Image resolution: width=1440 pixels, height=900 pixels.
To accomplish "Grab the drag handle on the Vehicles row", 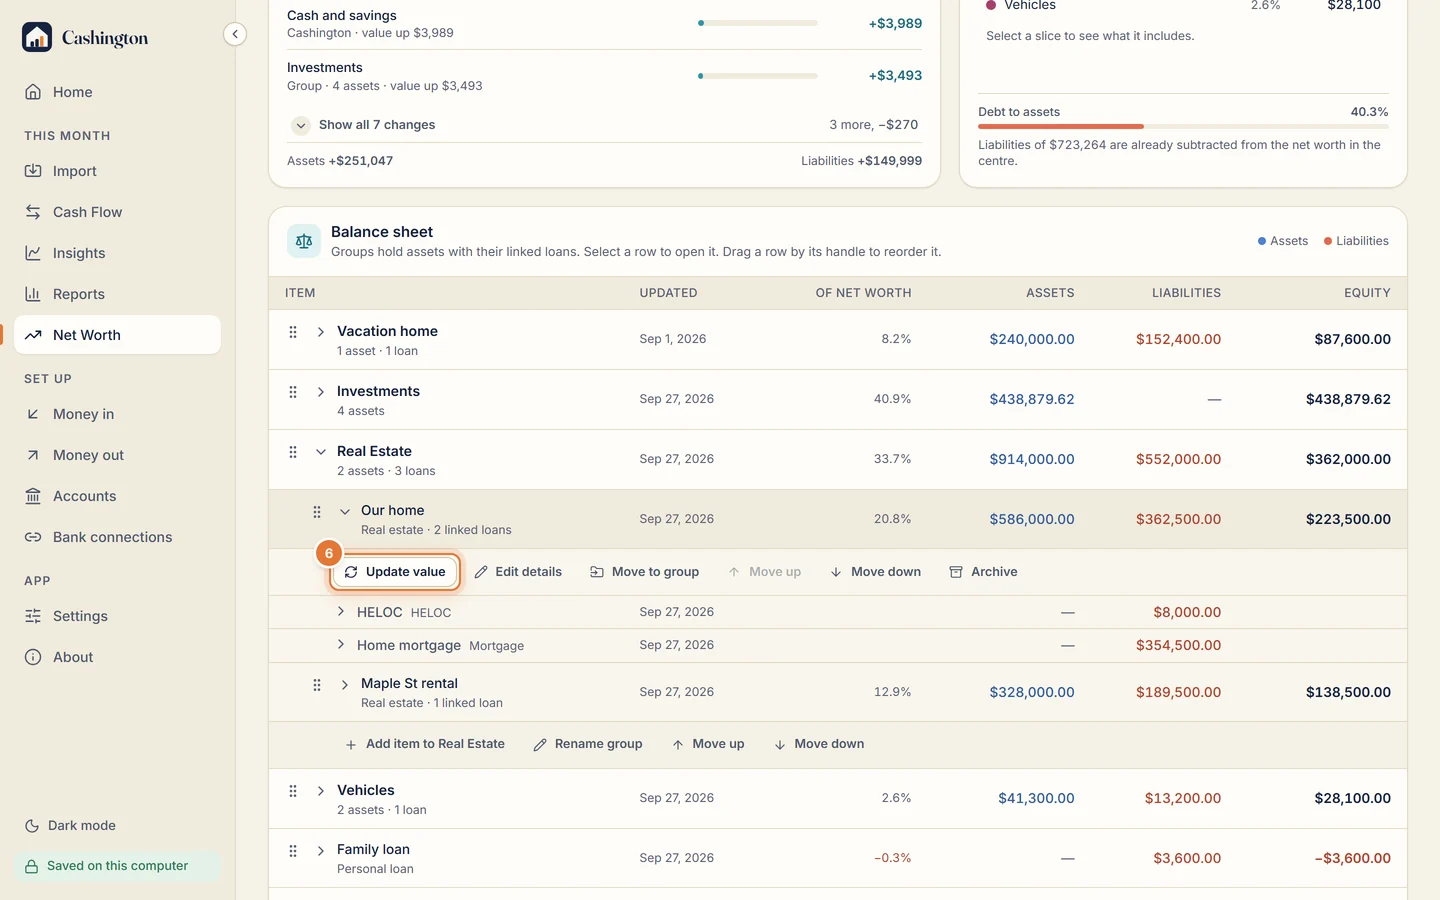I will (293, 791).
